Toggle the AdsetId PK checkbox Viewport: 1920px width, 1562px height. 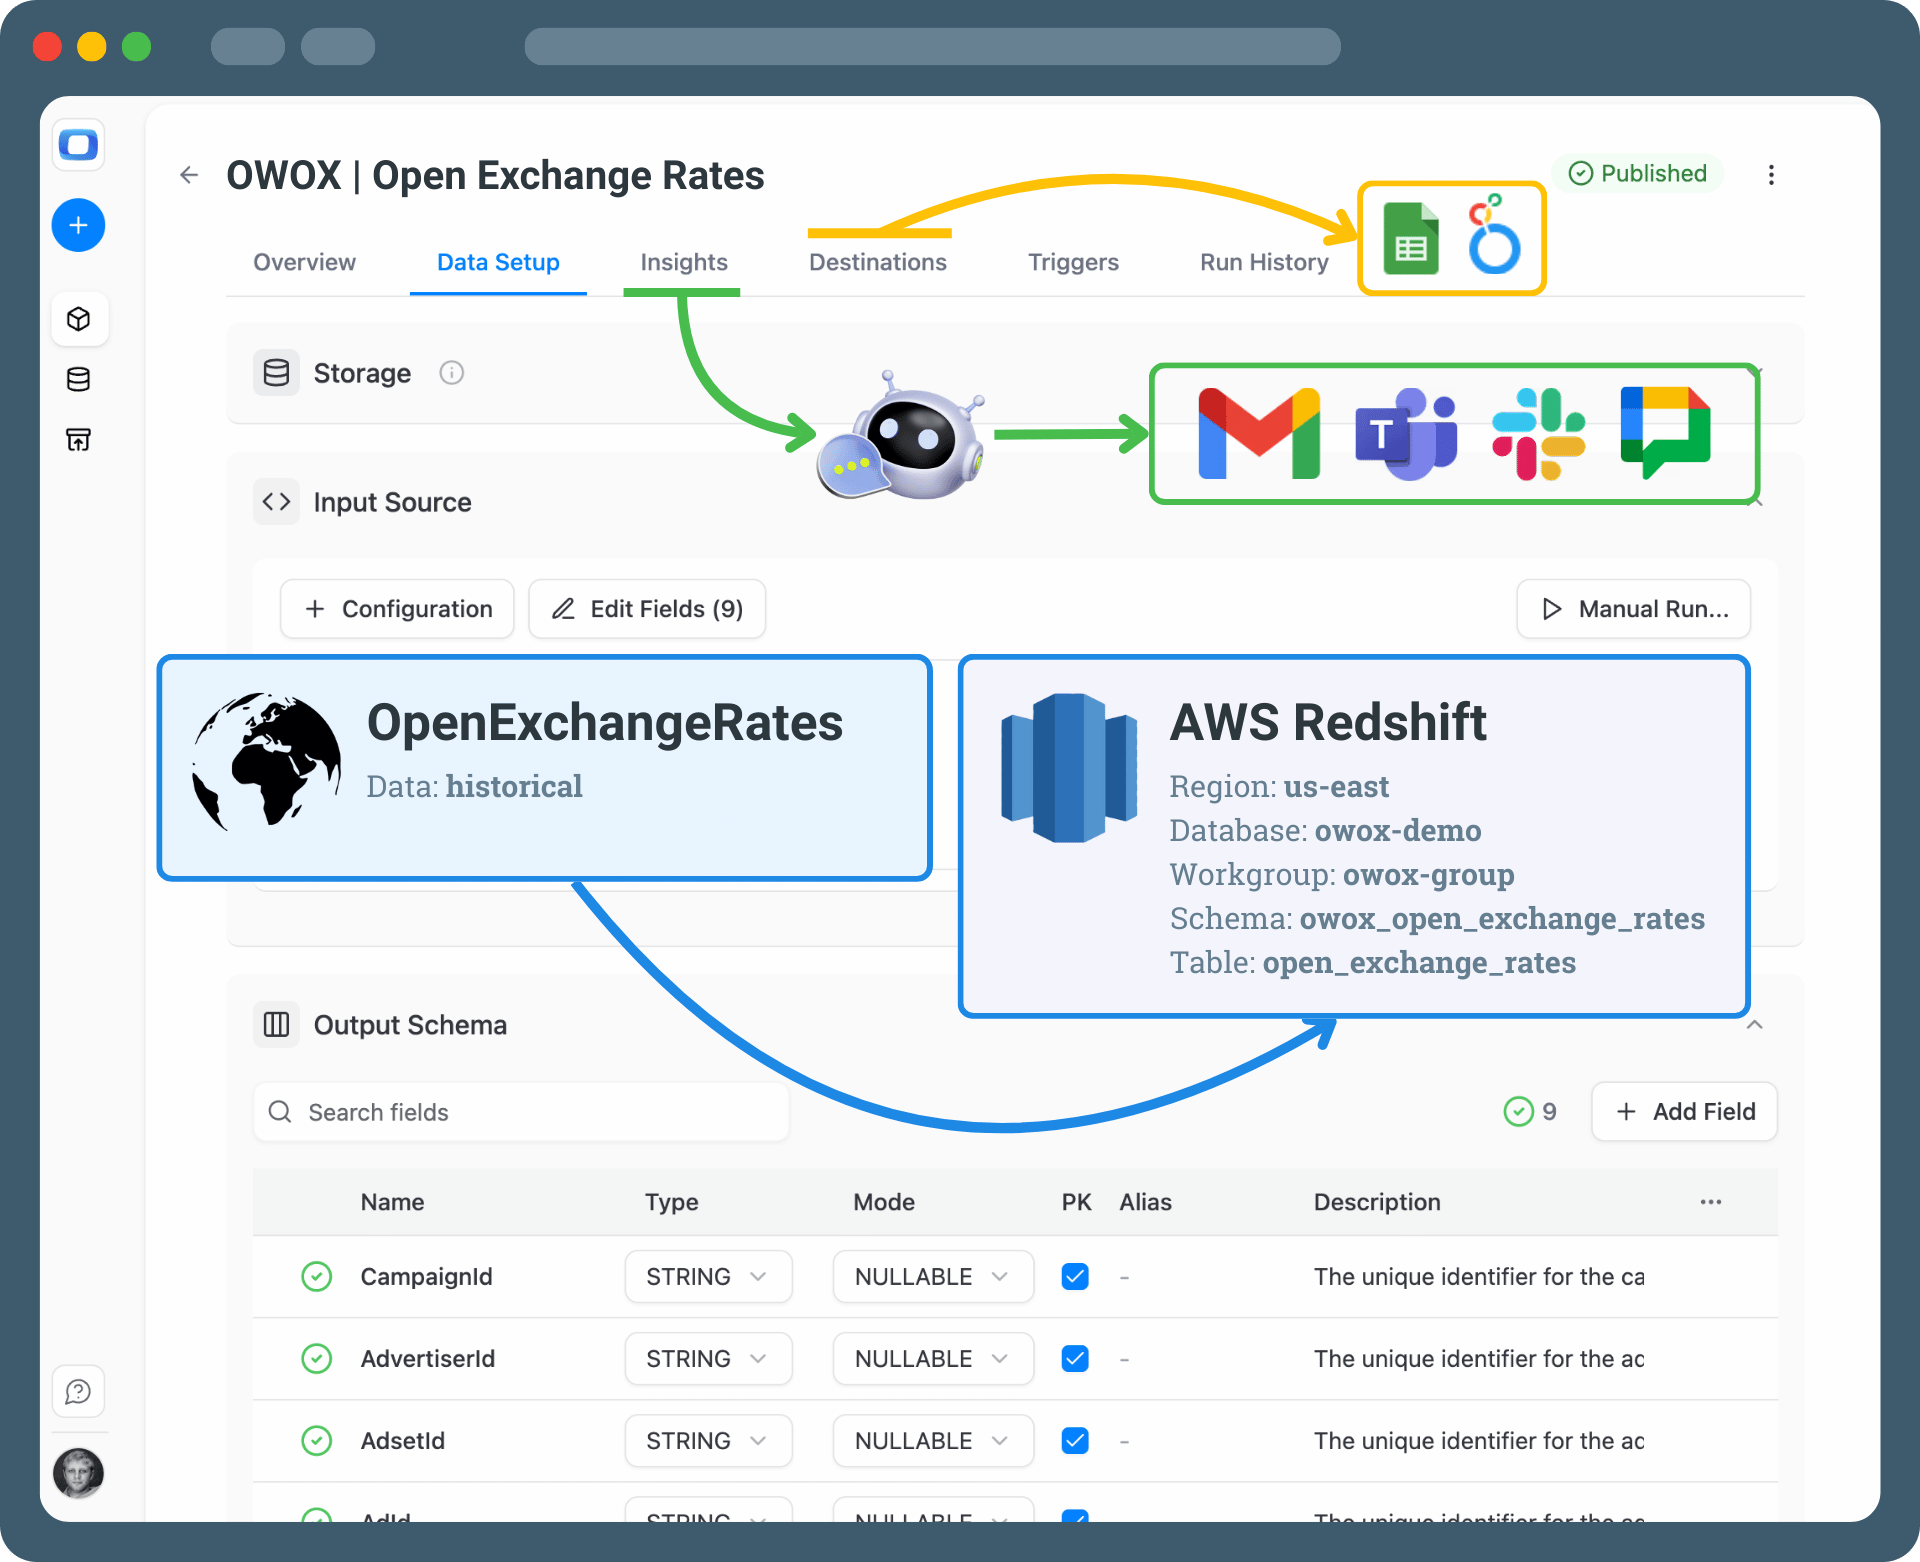click(x=1075, y=1441)
